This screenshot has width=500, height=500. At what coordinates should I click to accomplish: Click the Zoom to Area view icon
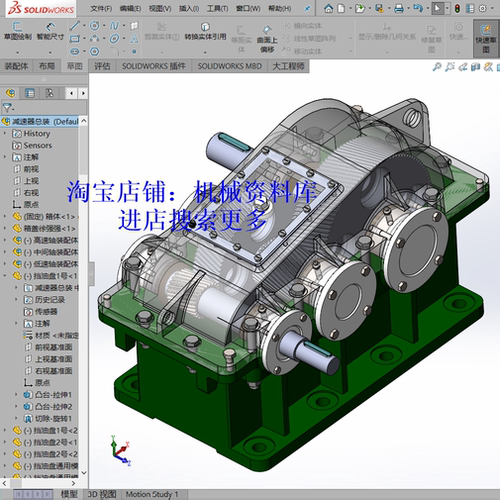click(450, 67)
